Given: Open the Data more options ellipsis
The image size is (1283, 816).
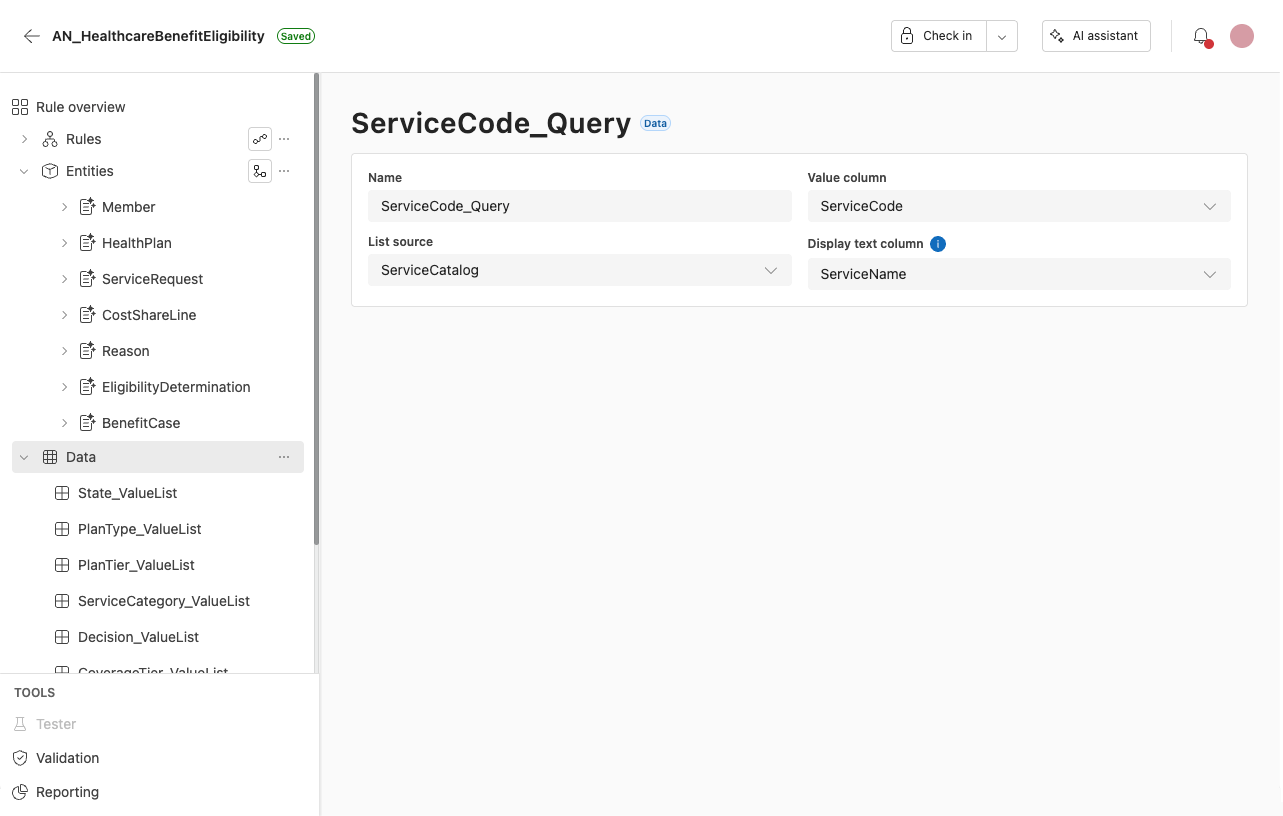Looking at the screenshot, I should (284, 457).
